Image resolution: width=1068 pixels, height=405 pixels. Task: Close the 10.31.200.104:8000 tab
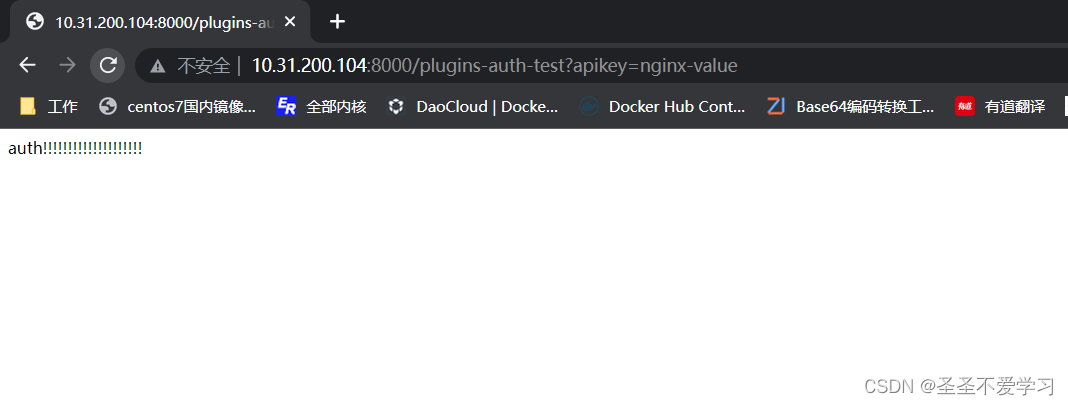pyautogui.click(x=289, y=22)
